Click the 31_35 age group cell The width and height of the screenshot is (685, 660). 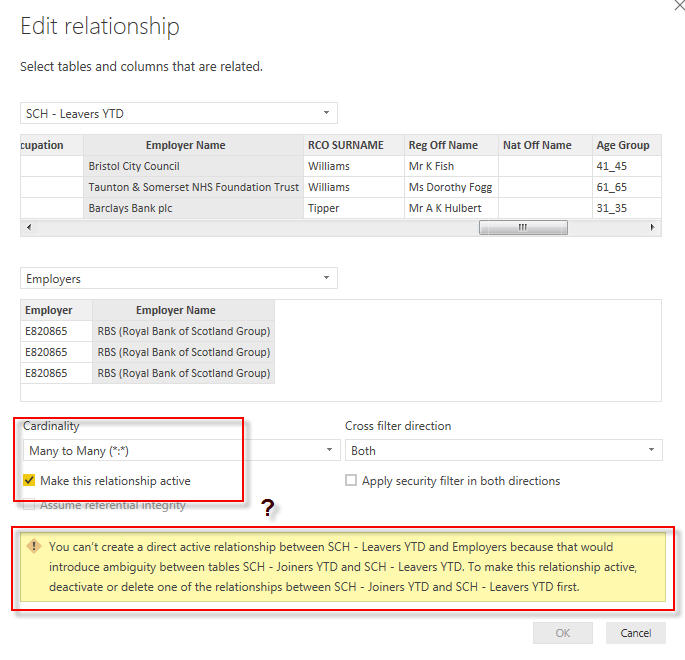pos(626,208)
